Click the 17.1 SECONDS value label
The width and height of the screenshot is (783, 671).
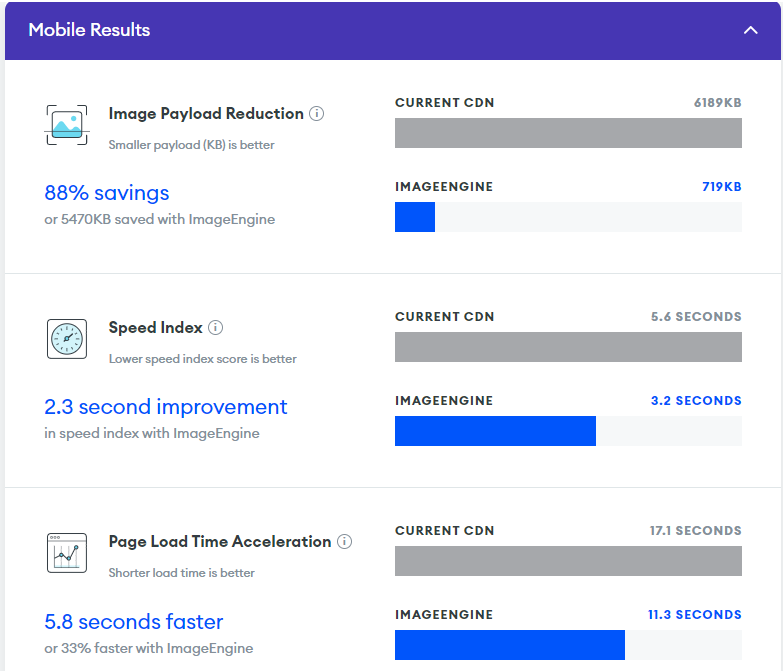click(x=696, y=531)
